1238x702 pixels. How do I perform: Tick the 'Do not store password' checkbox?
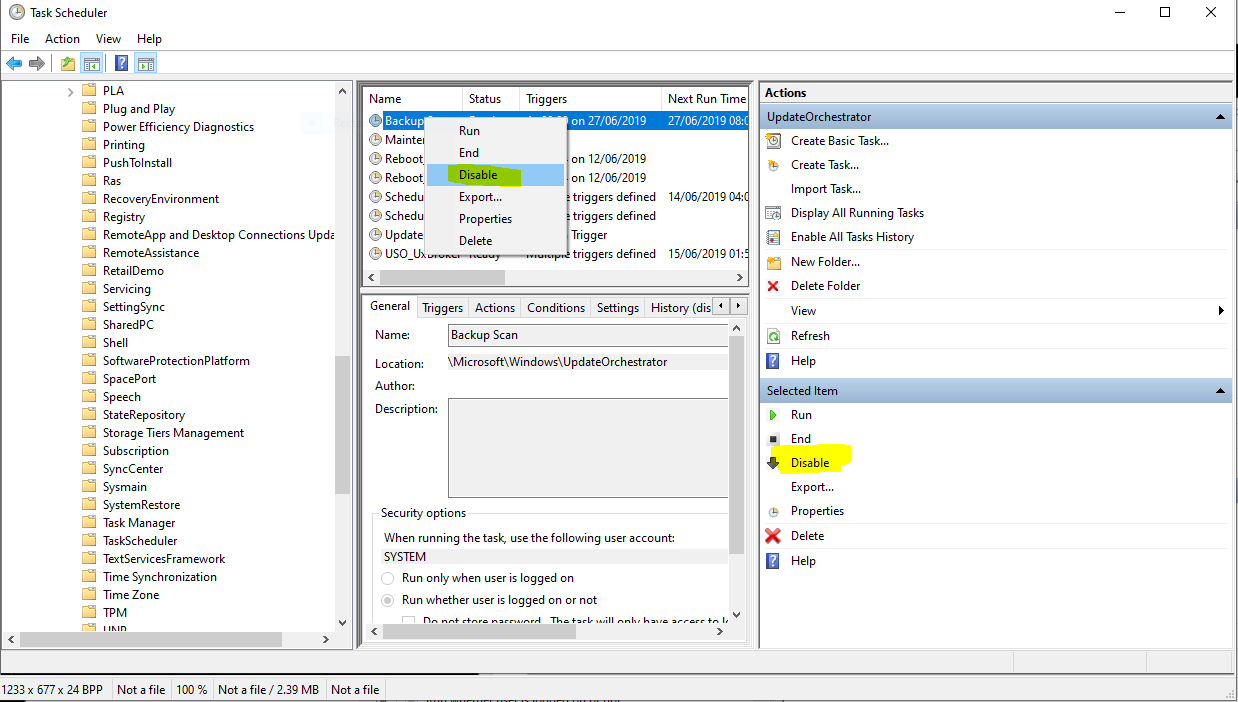[409, 622]
